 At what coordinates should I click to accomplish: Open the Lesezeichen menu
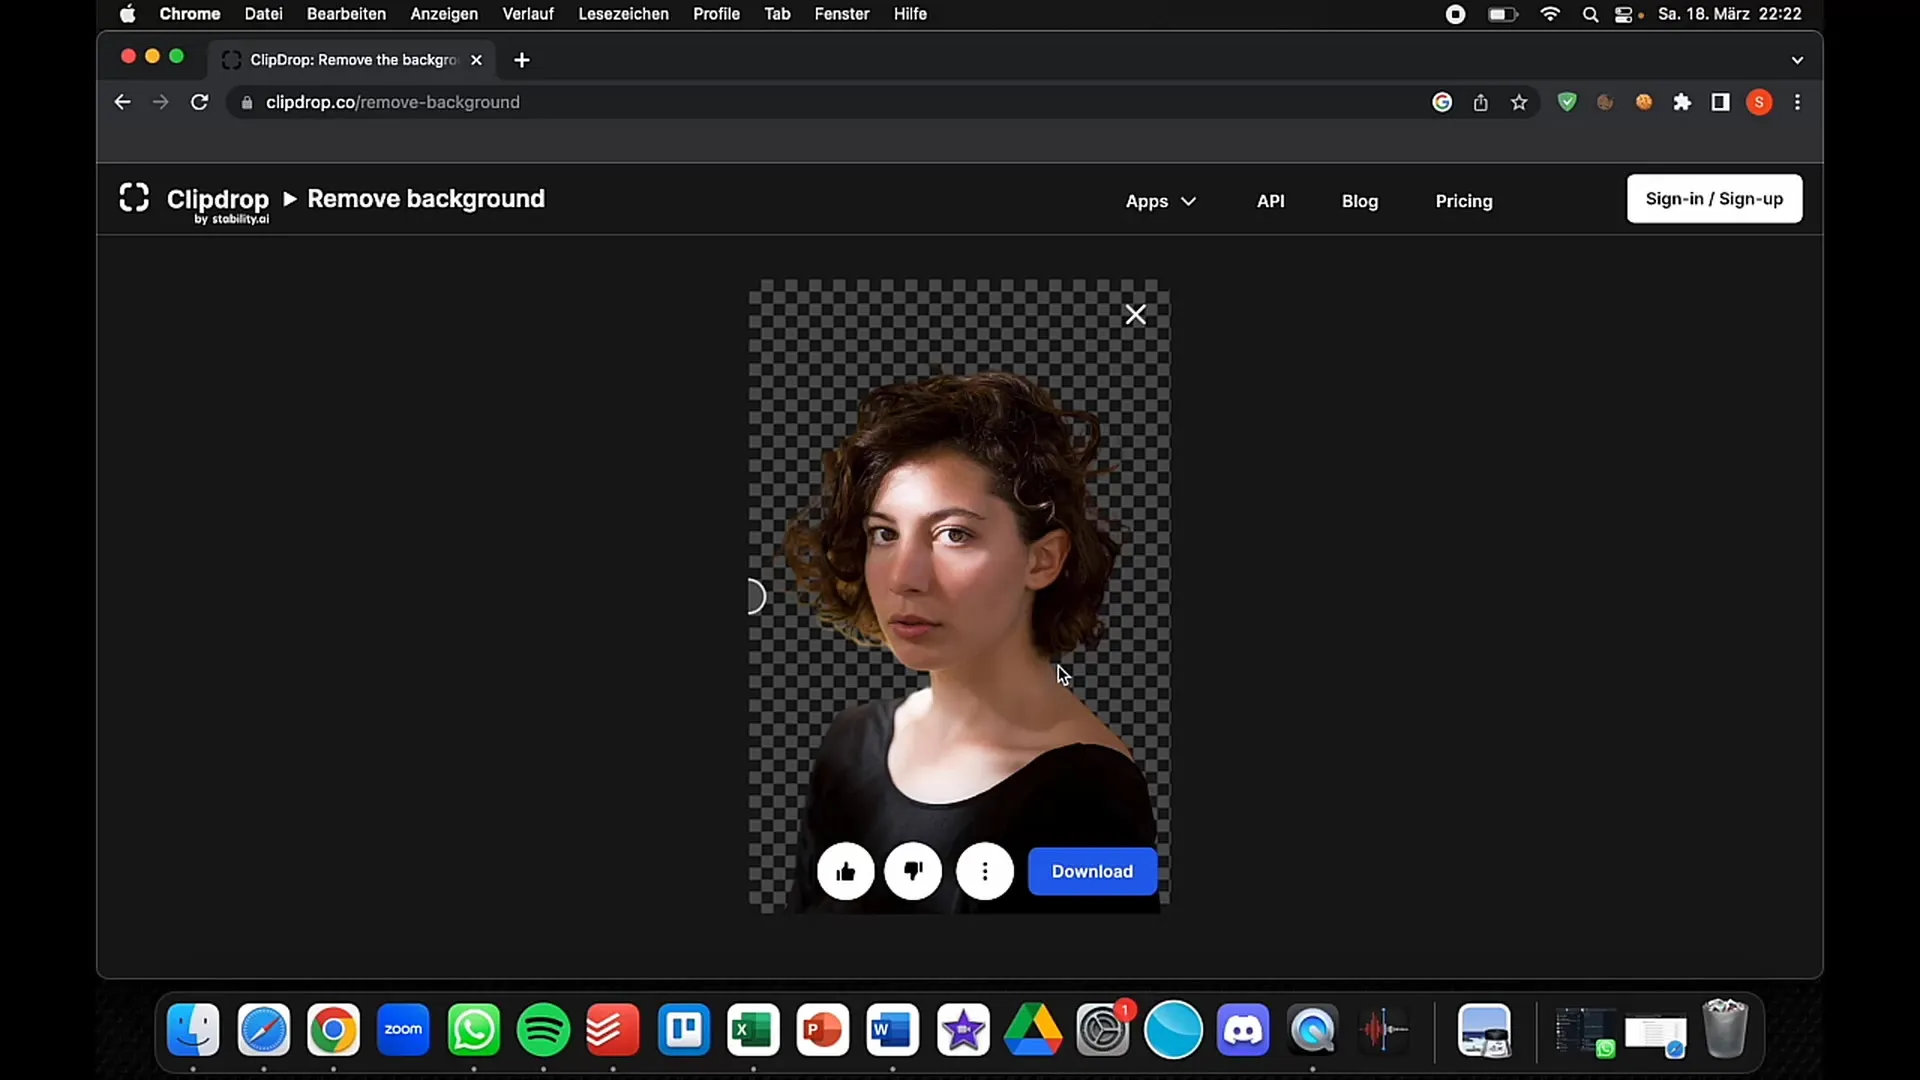click(x=623, y=14)
